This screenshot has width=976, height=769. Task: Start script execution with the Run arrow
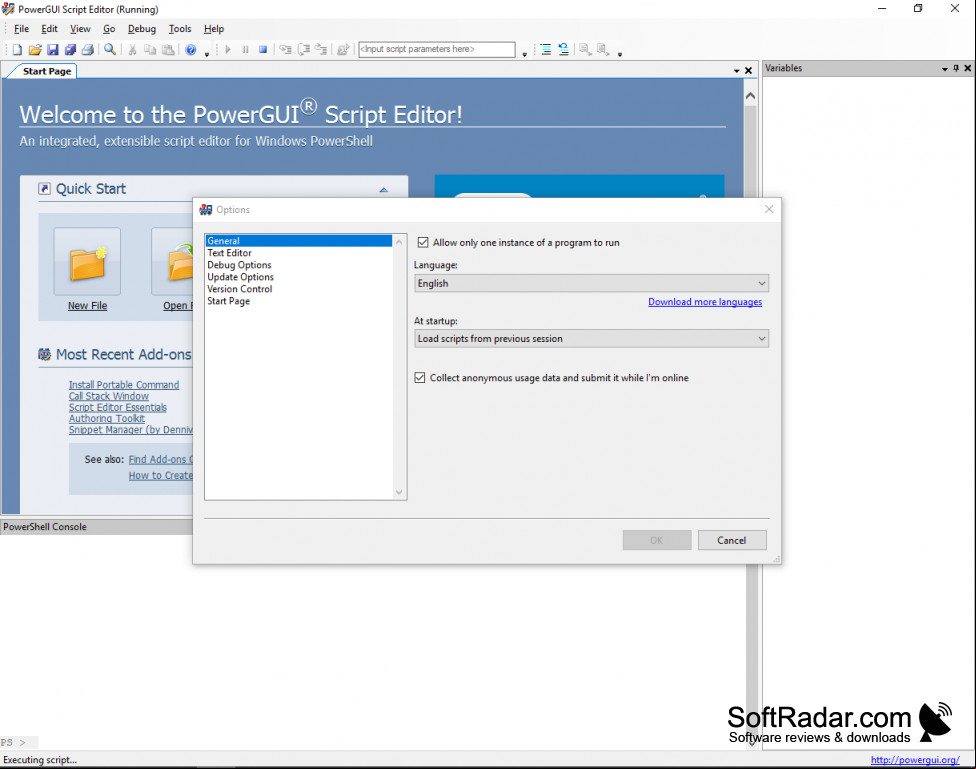228,49
